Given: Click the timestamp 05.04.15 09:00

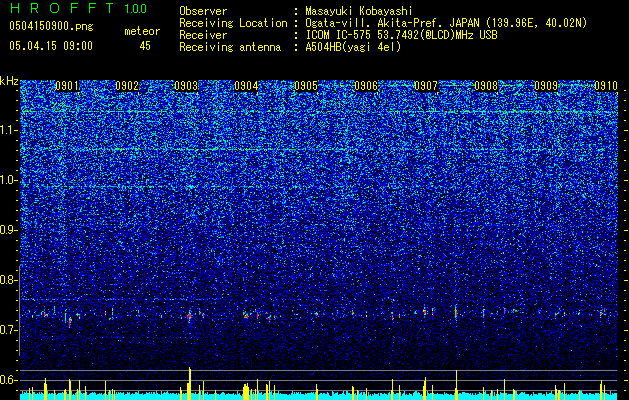Looking at the screenshot, I should (51, 46).
